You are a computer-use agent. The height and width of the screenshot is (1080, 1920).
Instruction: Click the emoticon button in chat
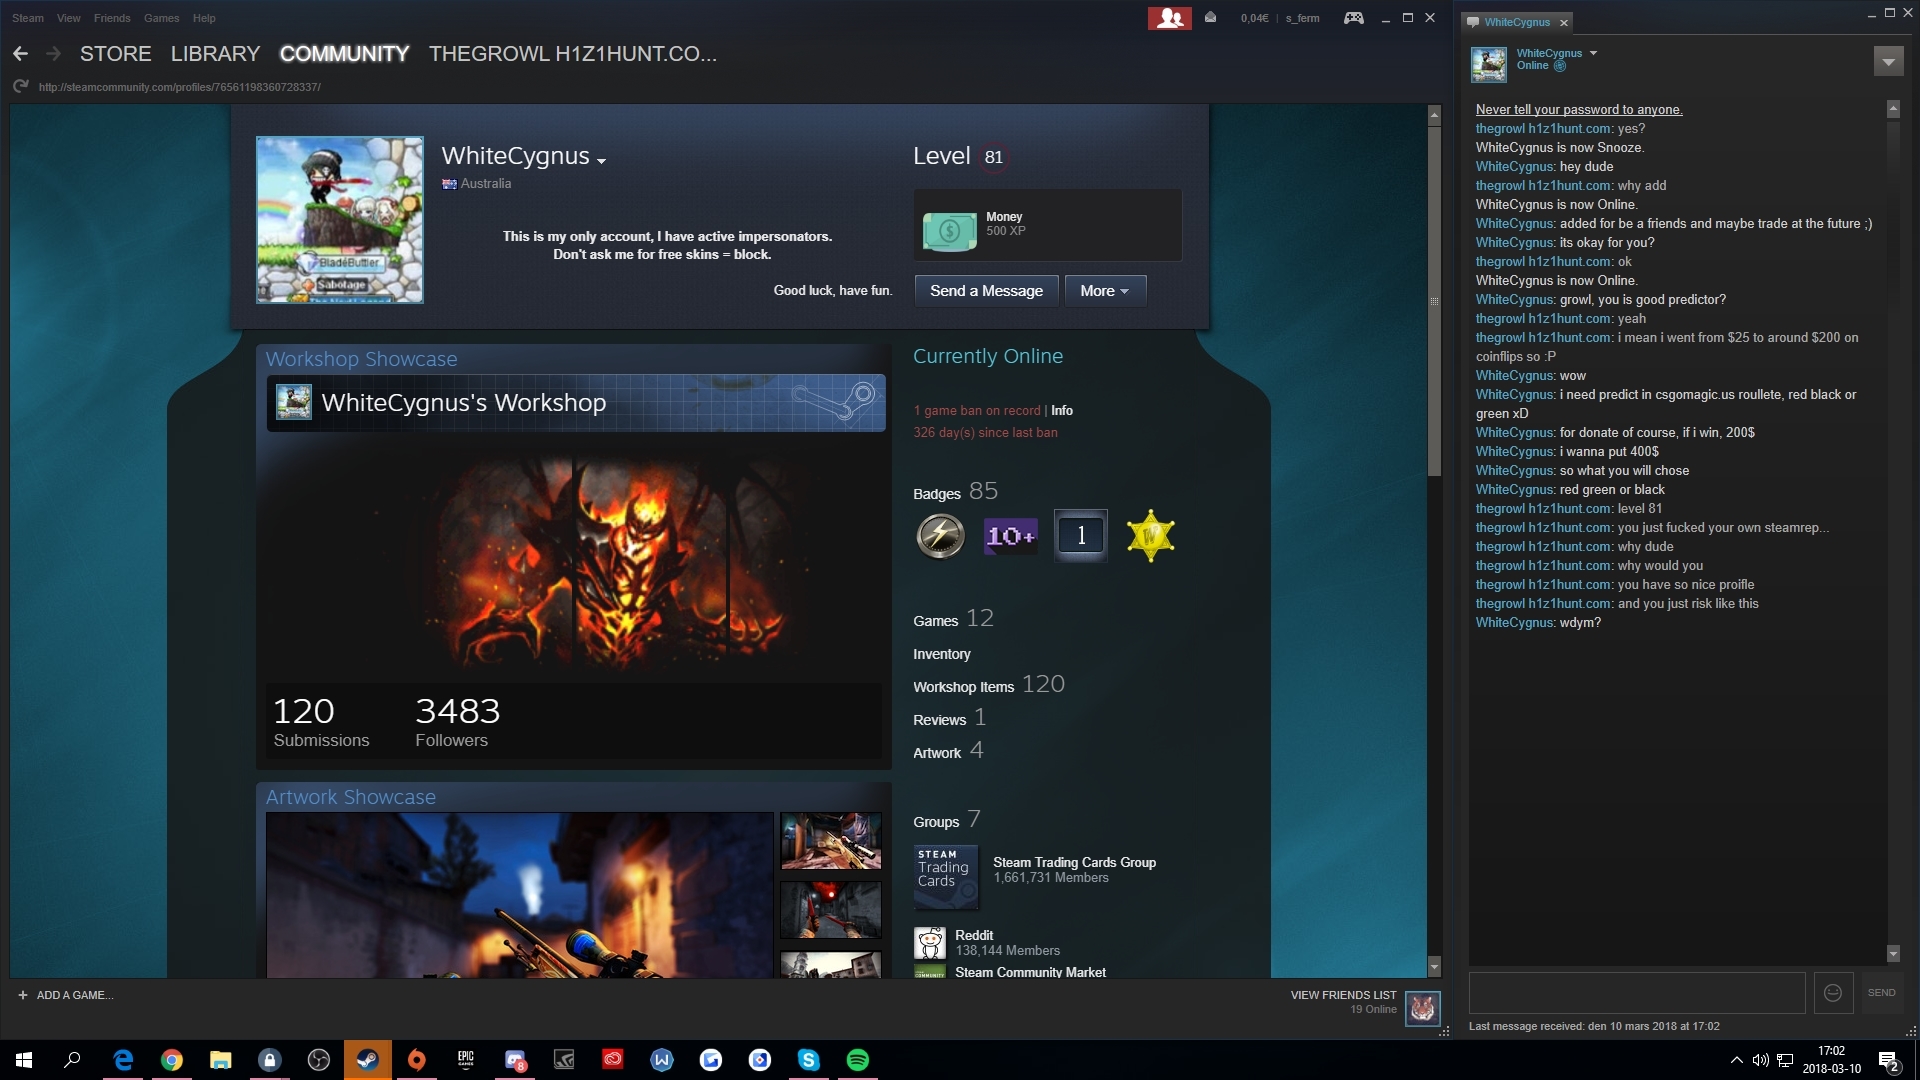coord(1832,993)
